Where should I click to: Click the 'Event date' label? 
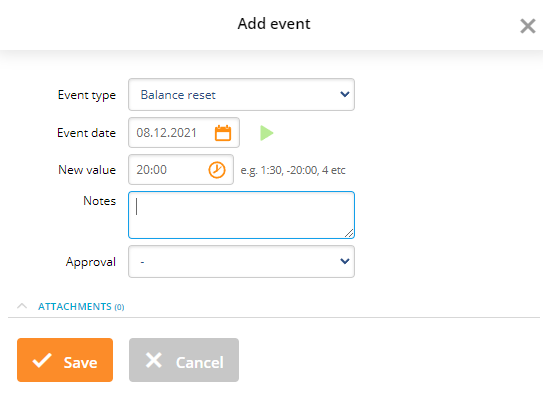point(86,133)
